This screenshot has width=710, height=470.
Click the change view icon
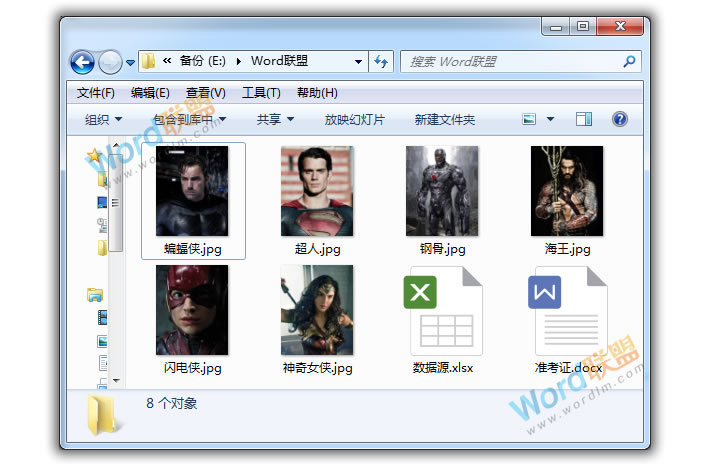(530, 120)
